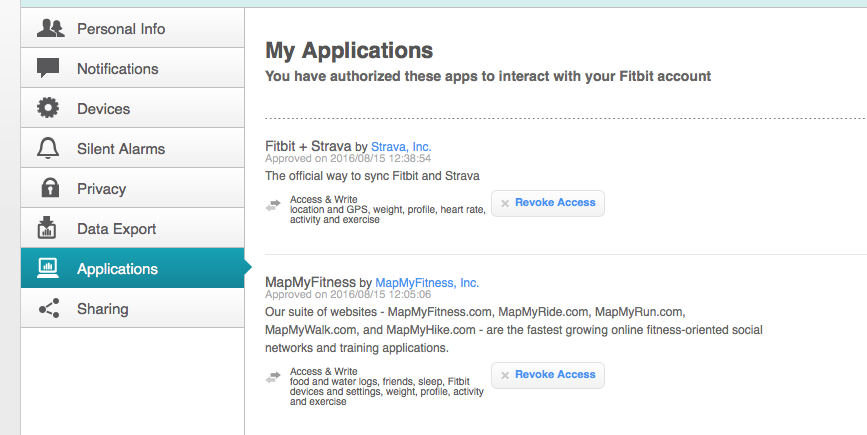Click the MapMyFitness access arrows icon
867x435 pixels.
coord(273,377)
